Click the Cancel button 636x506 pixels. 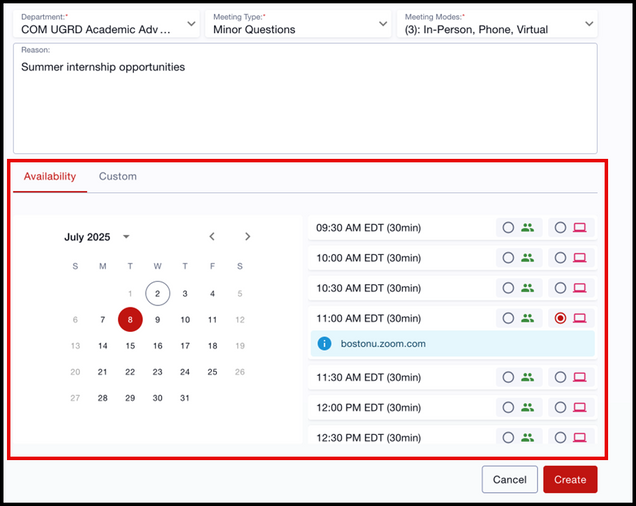point(510,480)
